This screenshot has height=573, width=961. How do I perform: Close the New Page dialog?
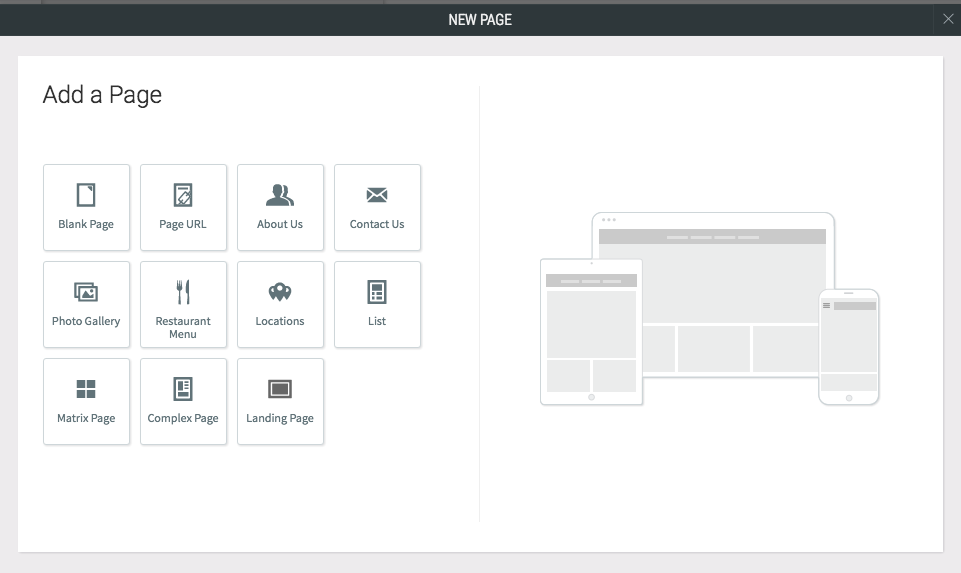[948, 19]
